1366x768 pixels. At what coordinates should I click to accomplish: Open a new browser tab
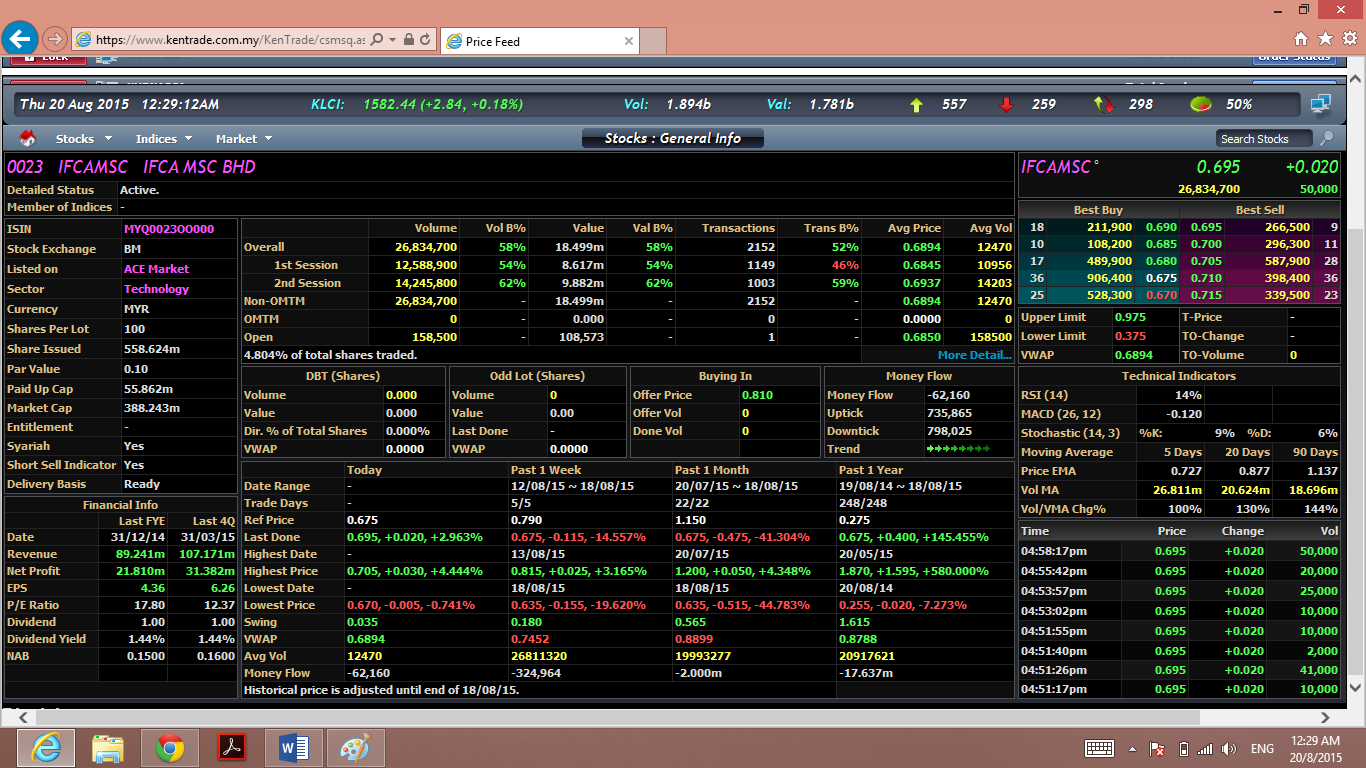(x=653, y=41)
